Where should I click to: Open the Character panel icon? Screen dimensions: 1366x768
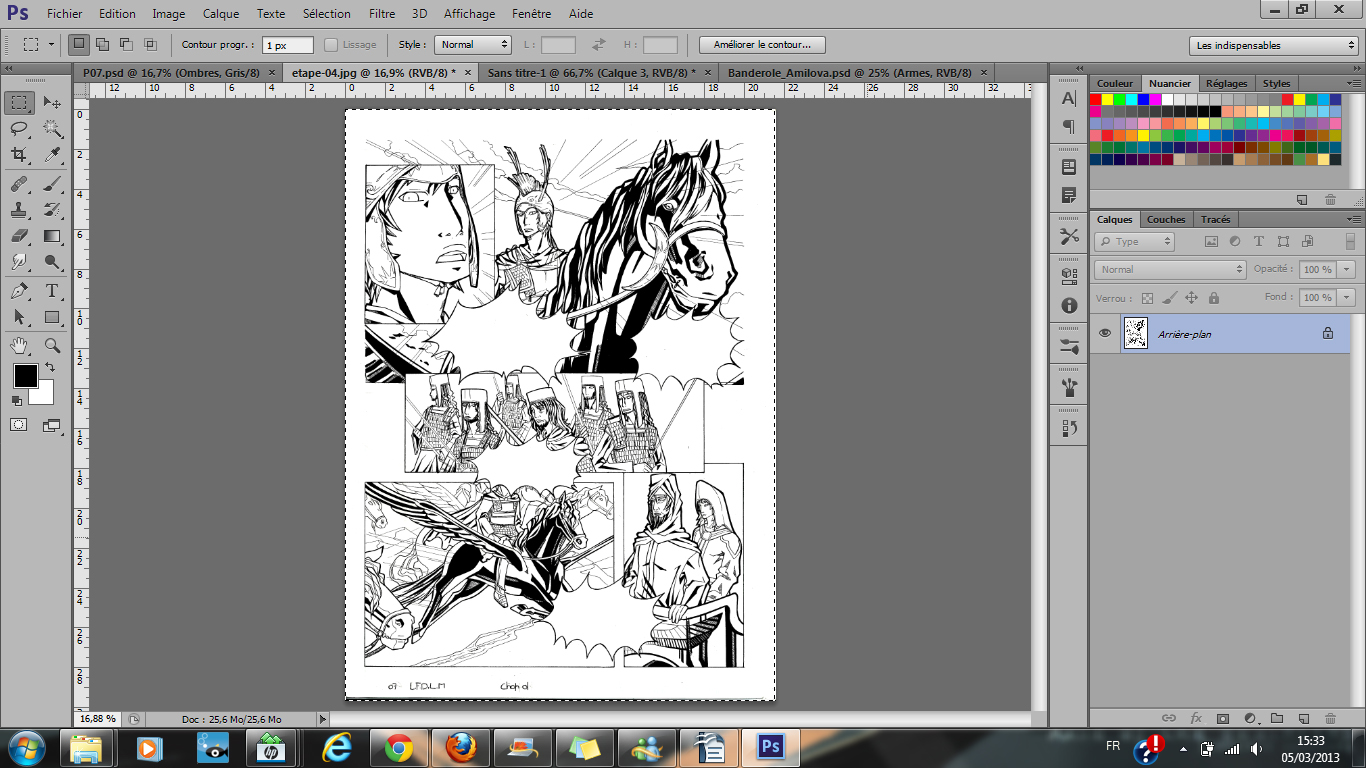point(1069,98)
